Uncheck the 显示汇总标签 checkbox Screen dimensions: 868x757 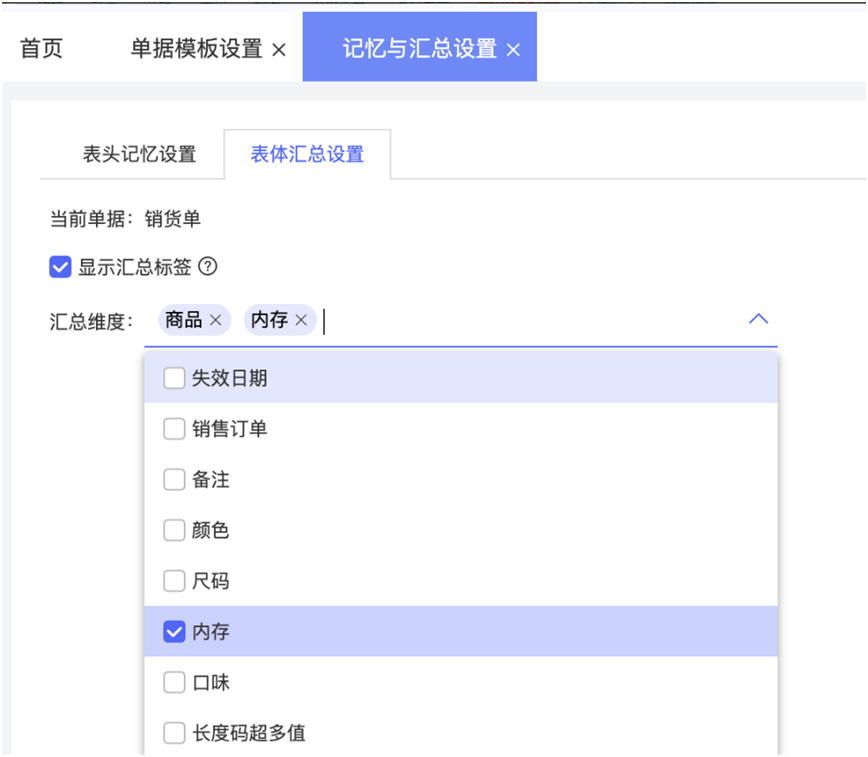[61, 267]
